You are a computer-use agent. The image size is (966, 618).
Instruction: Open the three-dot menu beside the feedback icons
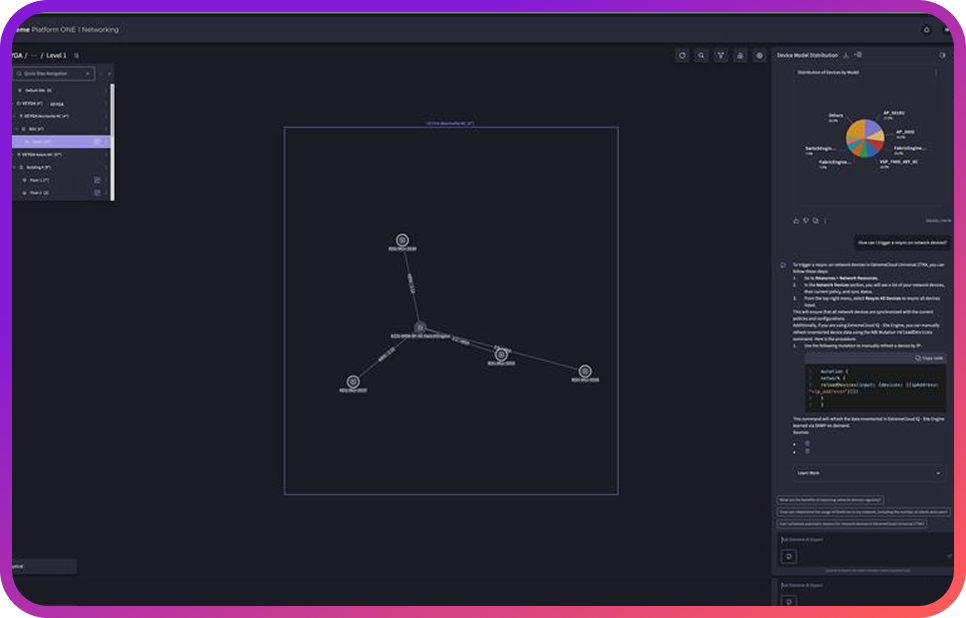(826, 221)
